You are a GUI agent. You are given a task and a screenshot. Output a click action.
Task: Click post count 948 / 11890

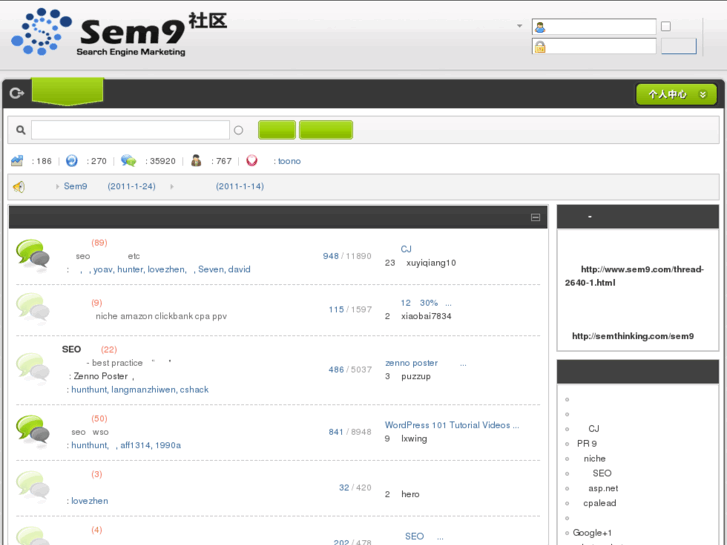pos(347,256)
